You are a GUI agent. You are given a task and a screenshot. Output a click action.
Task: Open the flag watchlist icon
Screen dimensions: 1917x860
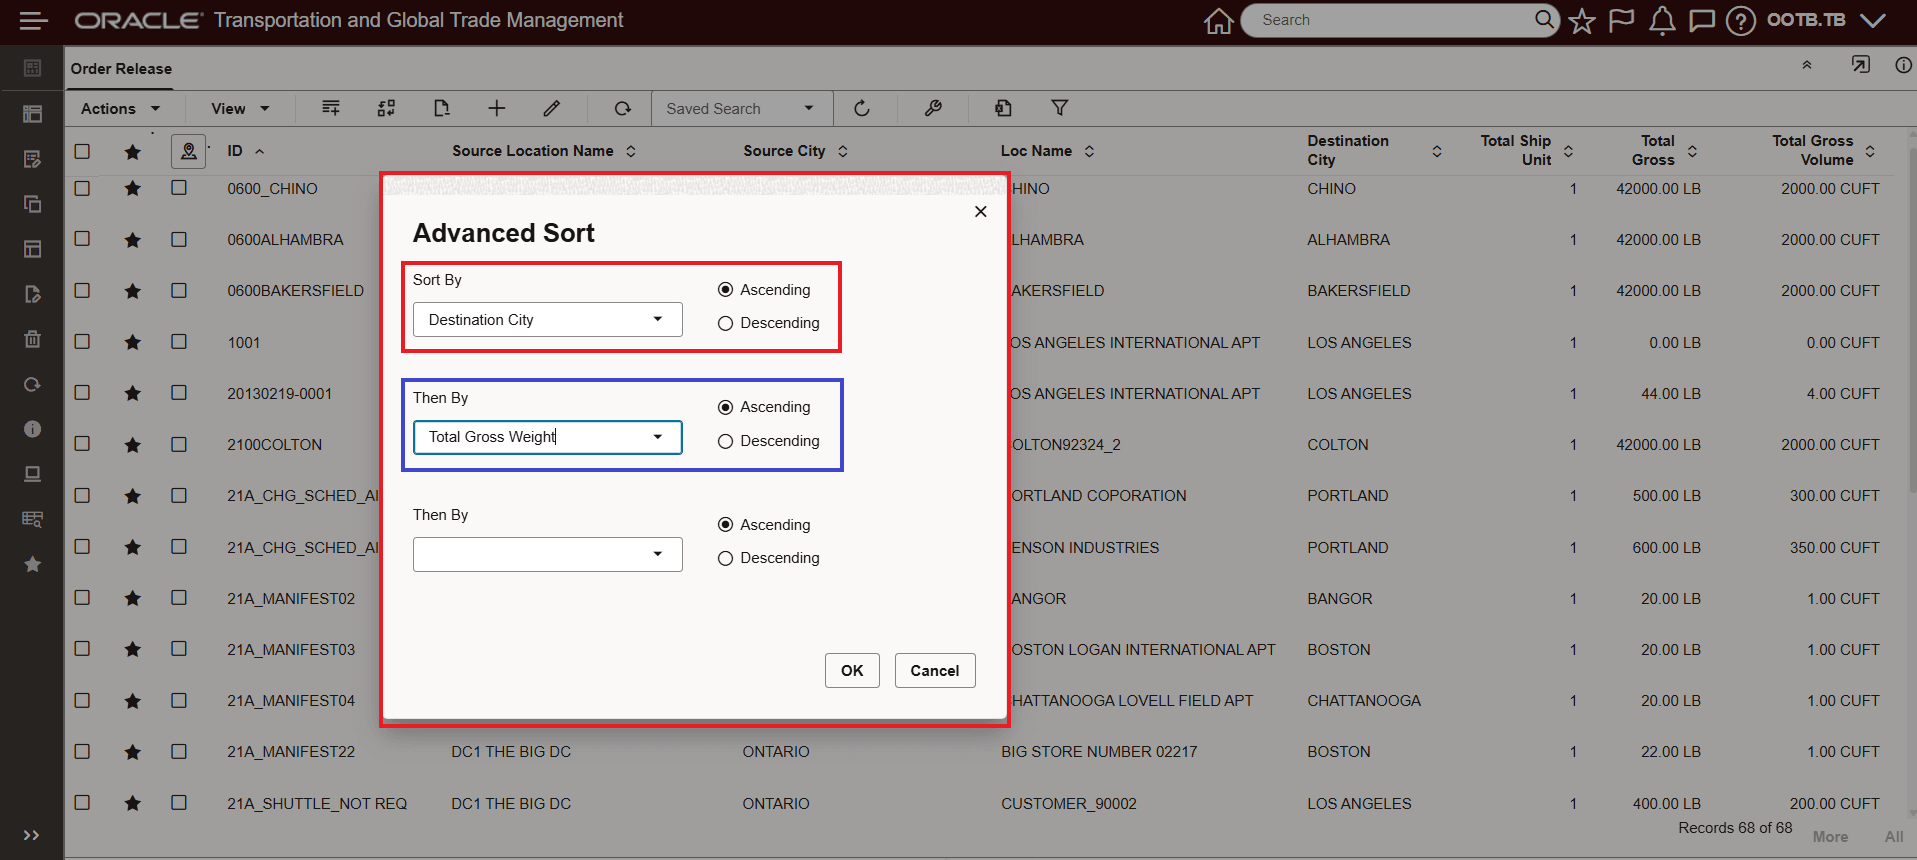1621,21
